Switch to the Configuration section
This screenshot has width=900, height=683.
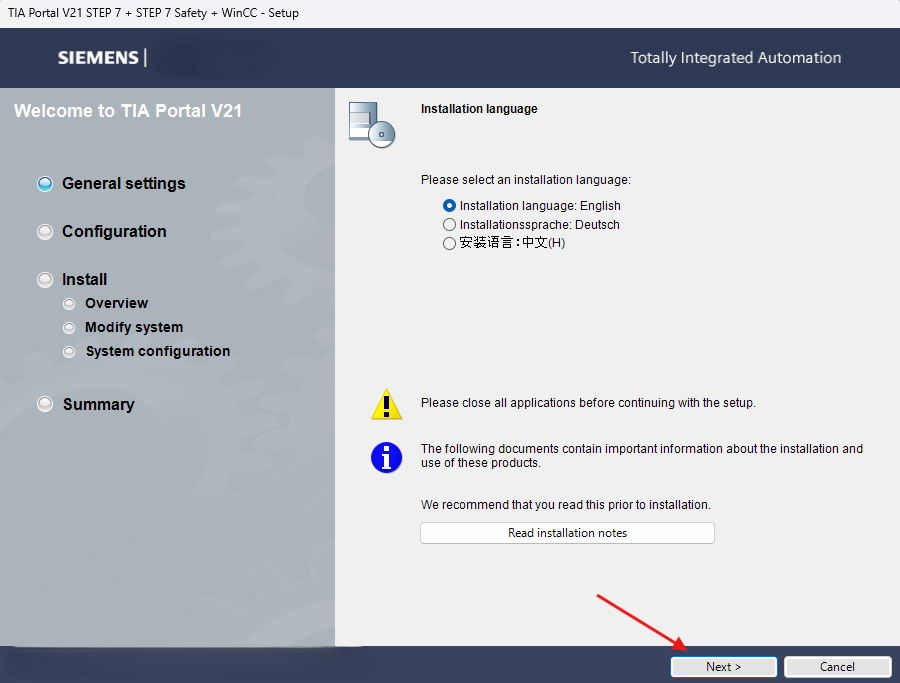click(x=114, y=232)
